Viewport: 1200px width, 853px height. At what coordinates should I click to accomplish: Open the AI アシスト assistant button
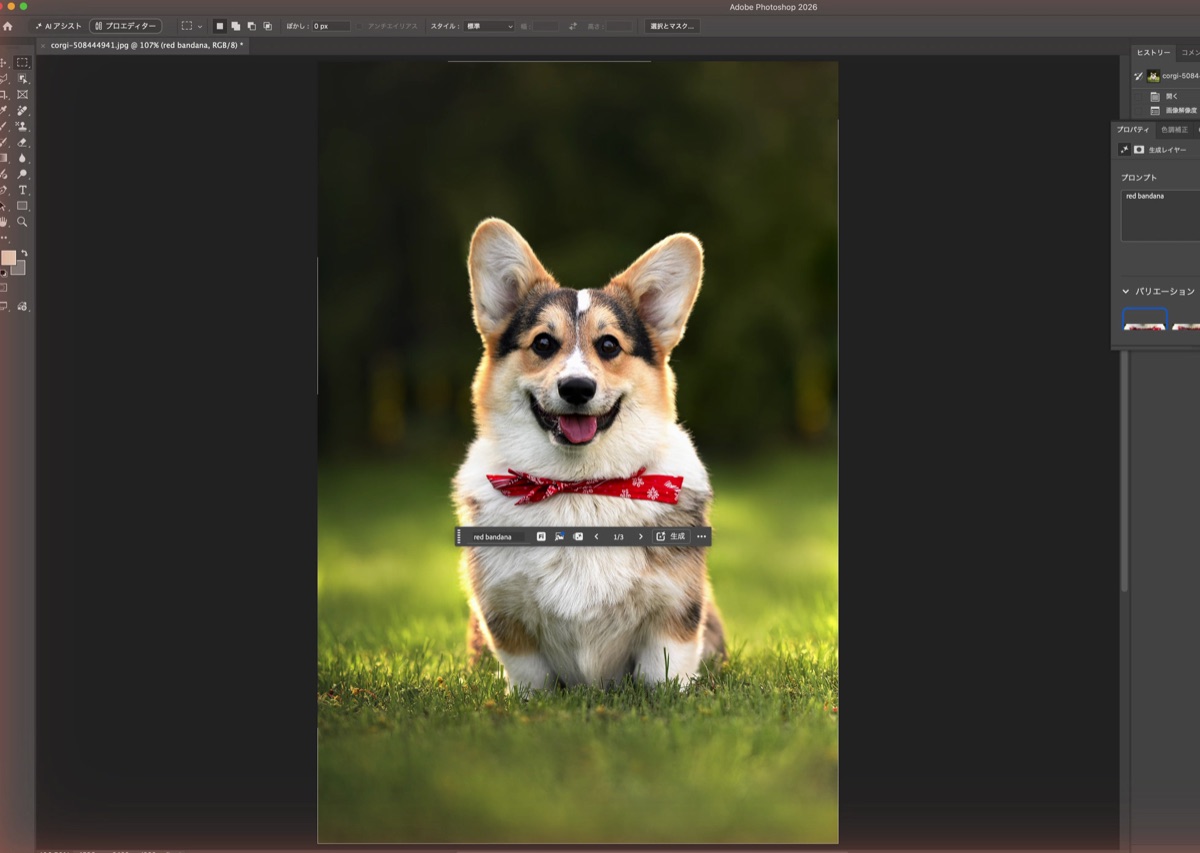coord(58,26)
